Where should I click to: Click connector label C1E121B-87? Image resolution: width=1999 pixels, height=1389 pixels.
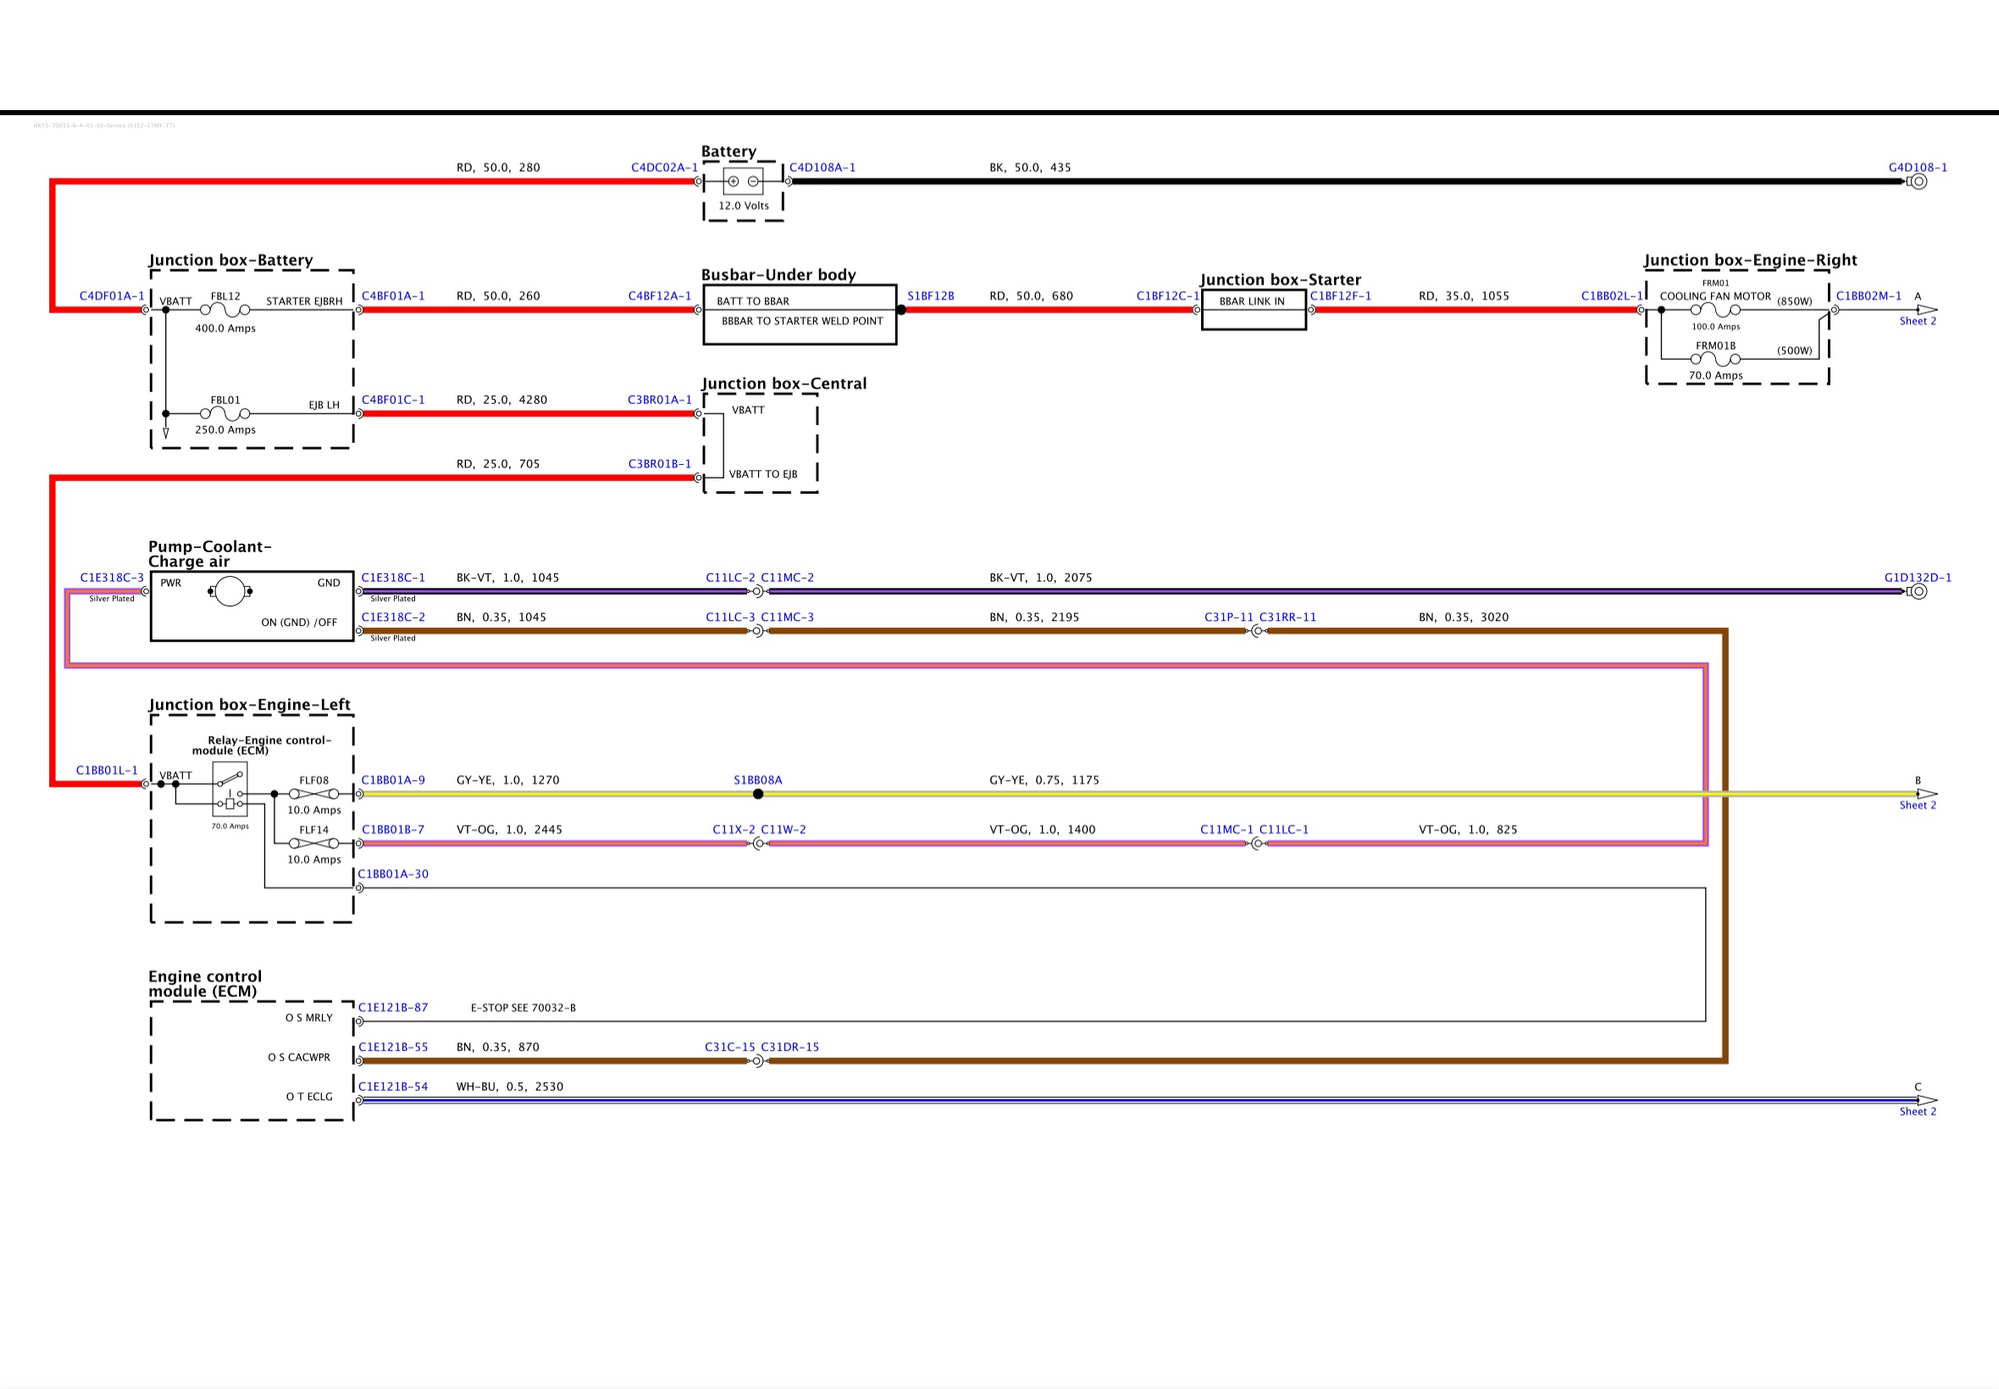[393, 1007]
